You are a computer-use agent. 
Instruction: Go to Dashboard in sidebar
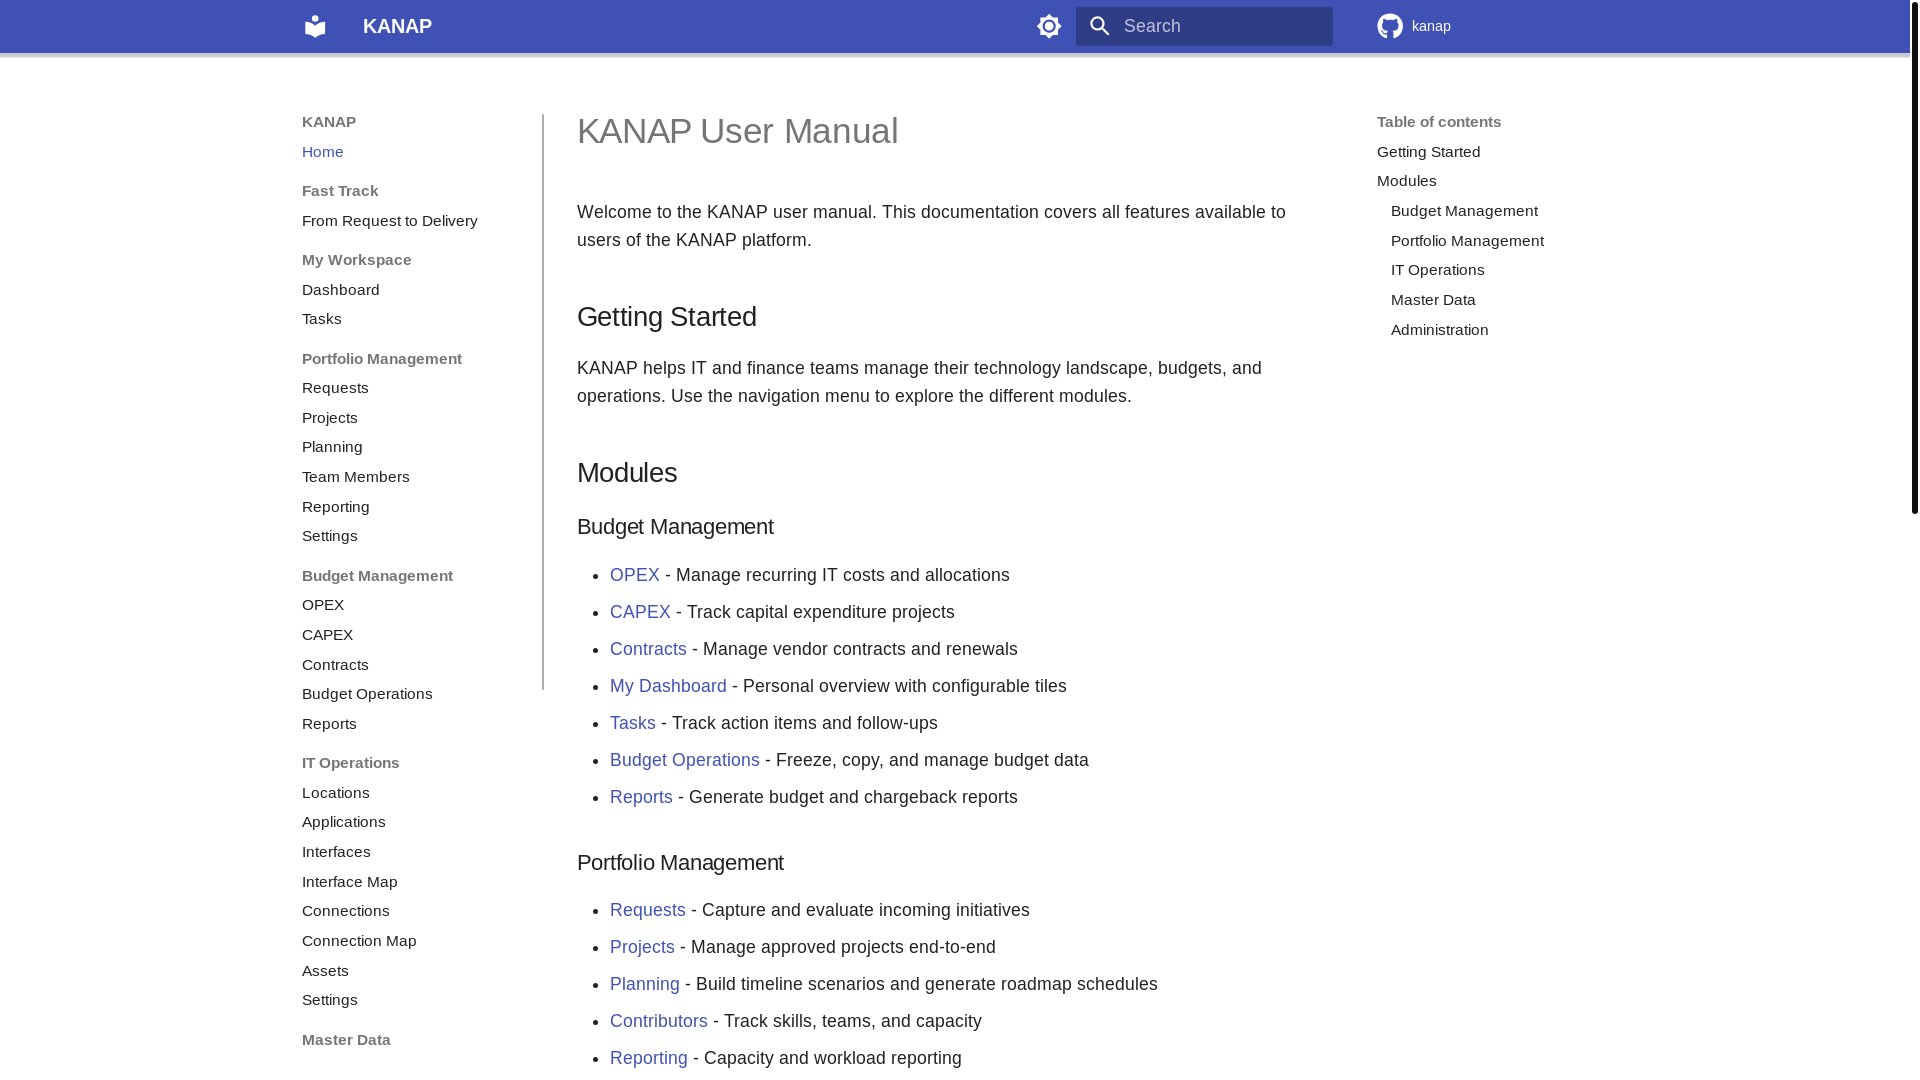point(341,290)
